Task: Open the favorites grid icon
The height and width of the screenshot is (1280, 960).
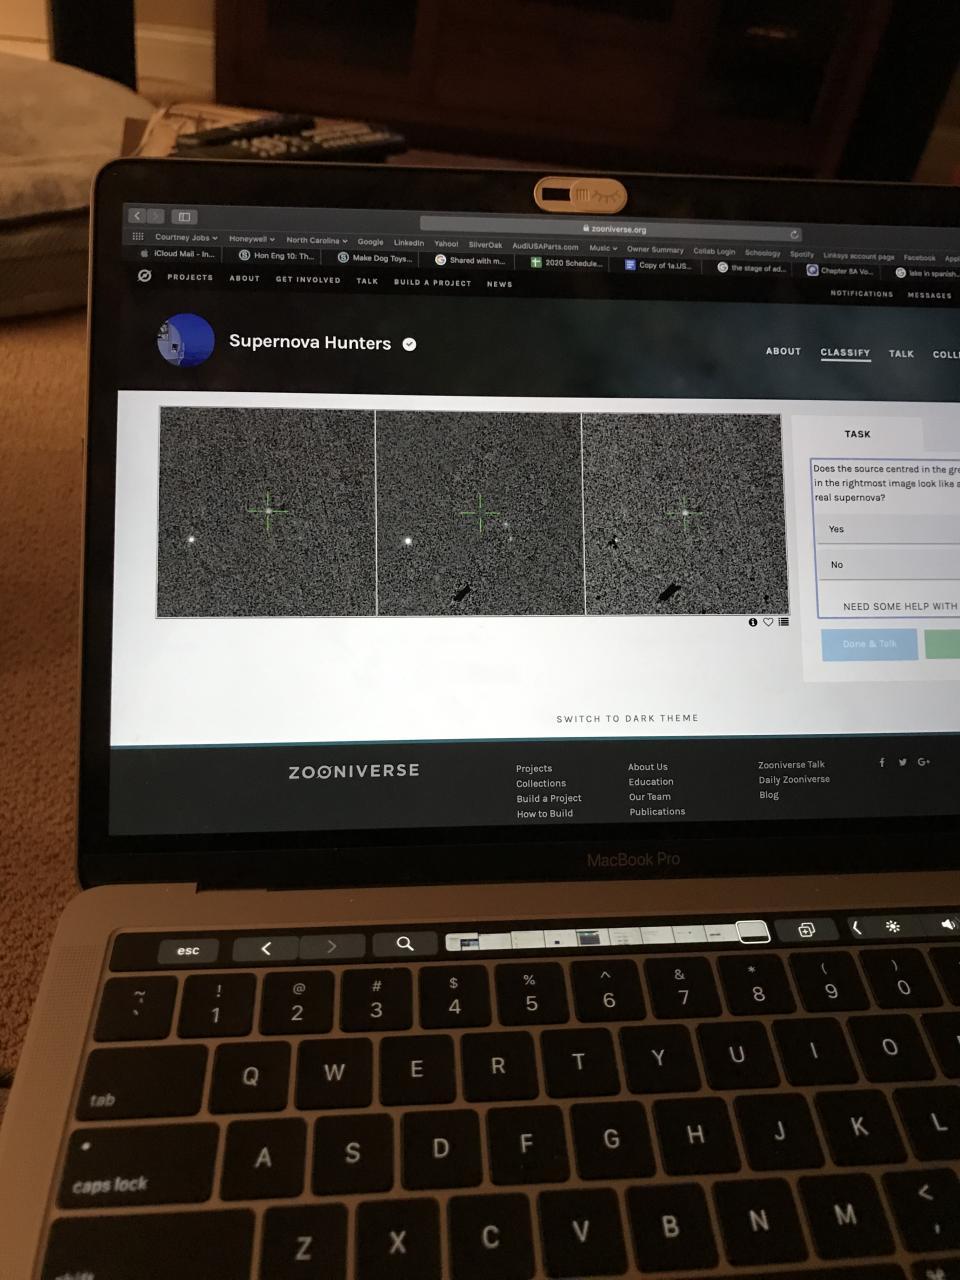Action: (x=138, y=237)
